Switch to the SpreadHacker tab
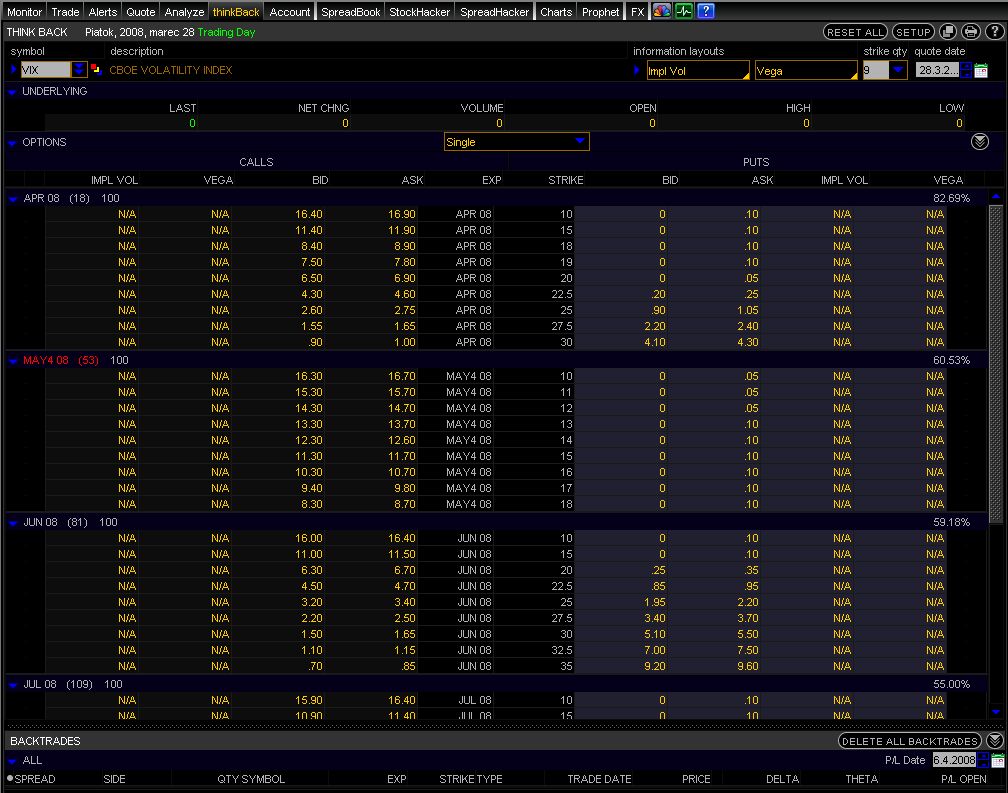Viewport: 1008px width, 793px height. 494,12
